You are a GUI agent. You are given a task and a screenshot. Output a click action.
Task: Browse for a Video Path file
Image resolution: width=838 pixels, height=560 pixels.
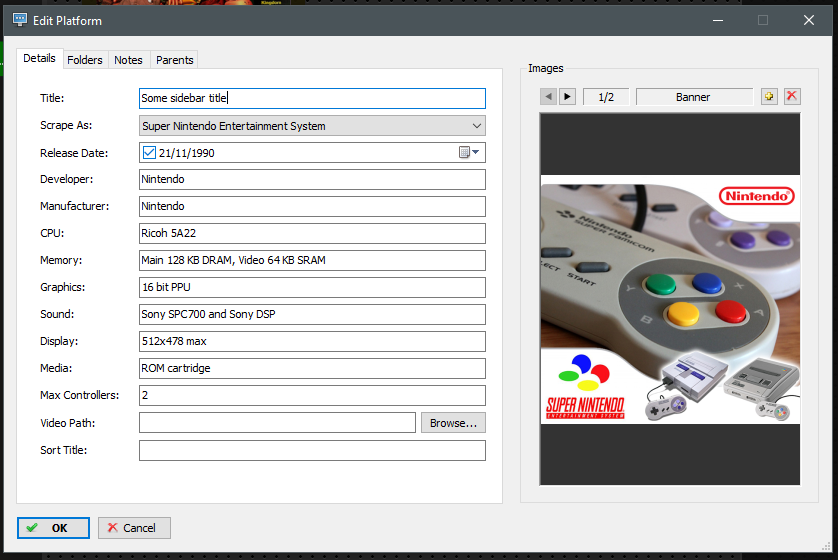tap(453, 423)
